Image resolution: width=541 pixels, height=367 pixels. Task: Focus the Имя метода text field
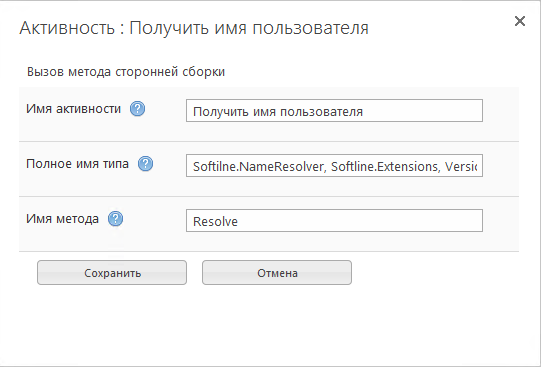[334, 220]
